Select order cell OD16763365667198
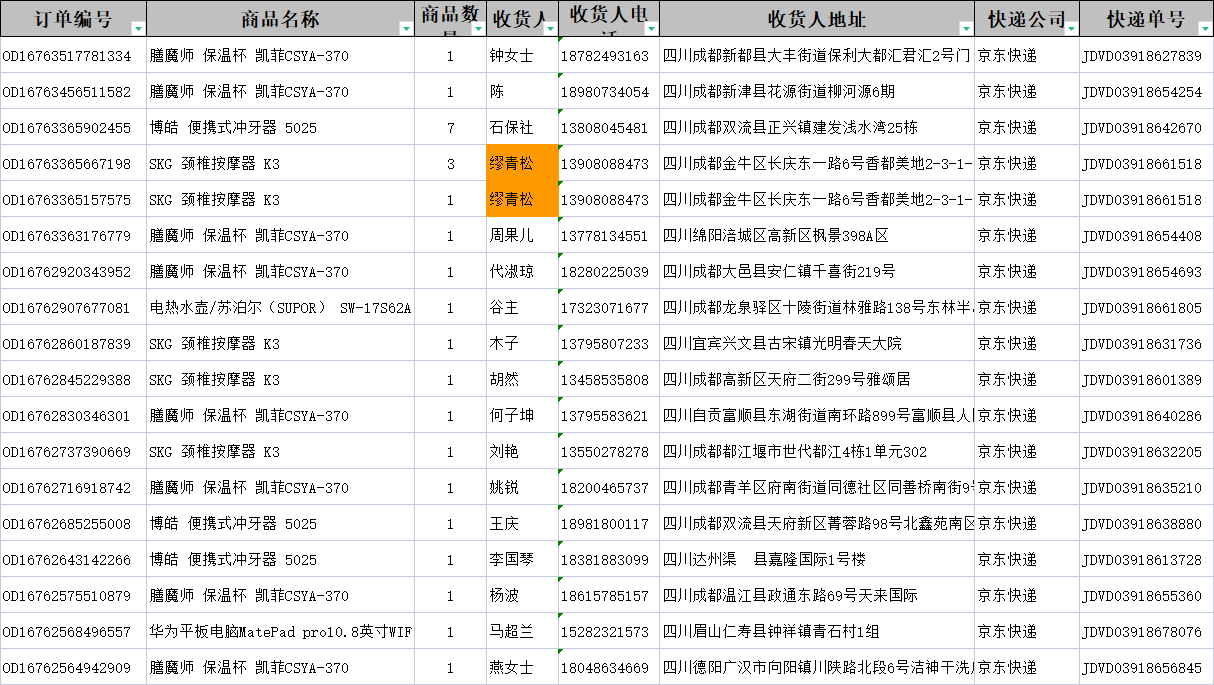The width and height of the screenshot is (1214, 685). 73,163
